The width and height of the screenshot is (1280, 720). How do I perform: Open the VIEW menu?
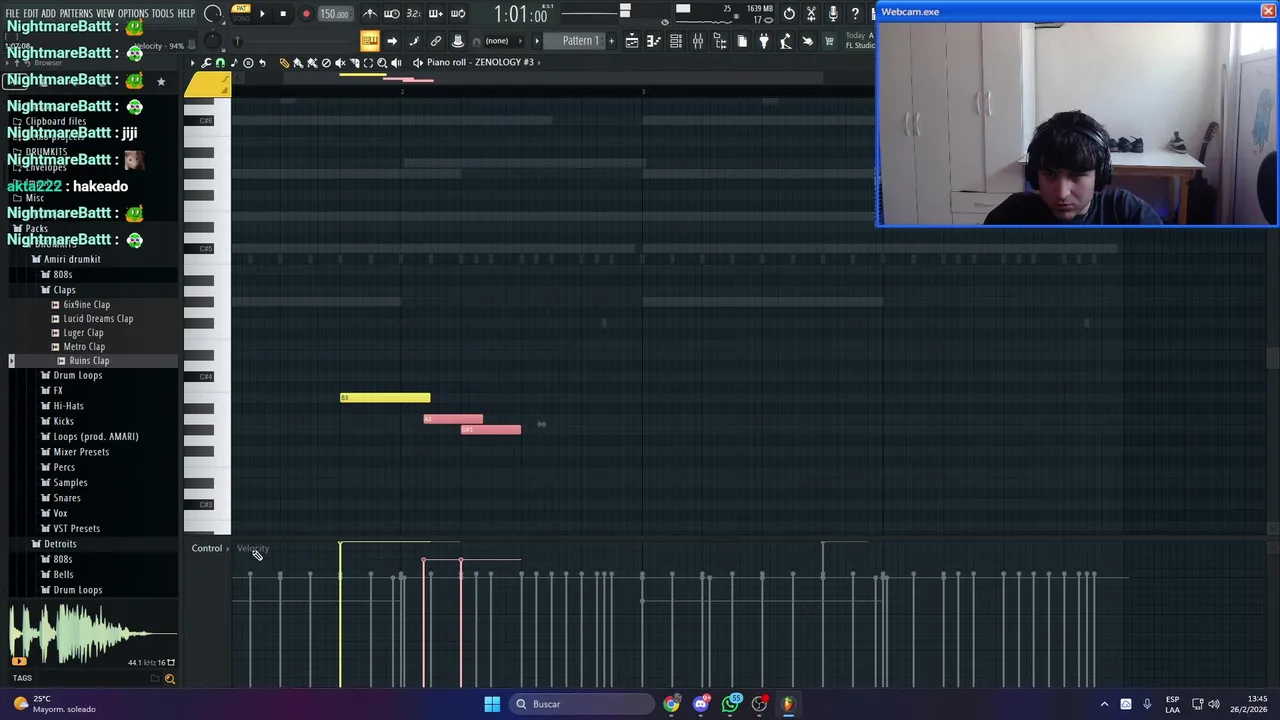105,14
